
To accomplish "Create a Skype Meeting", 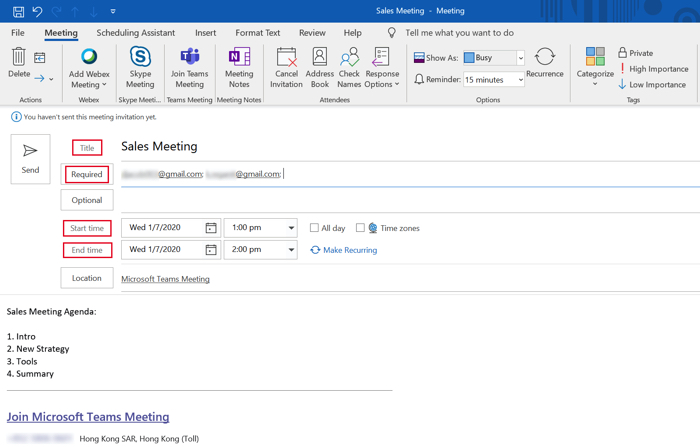I will click(x=140, y=68).
